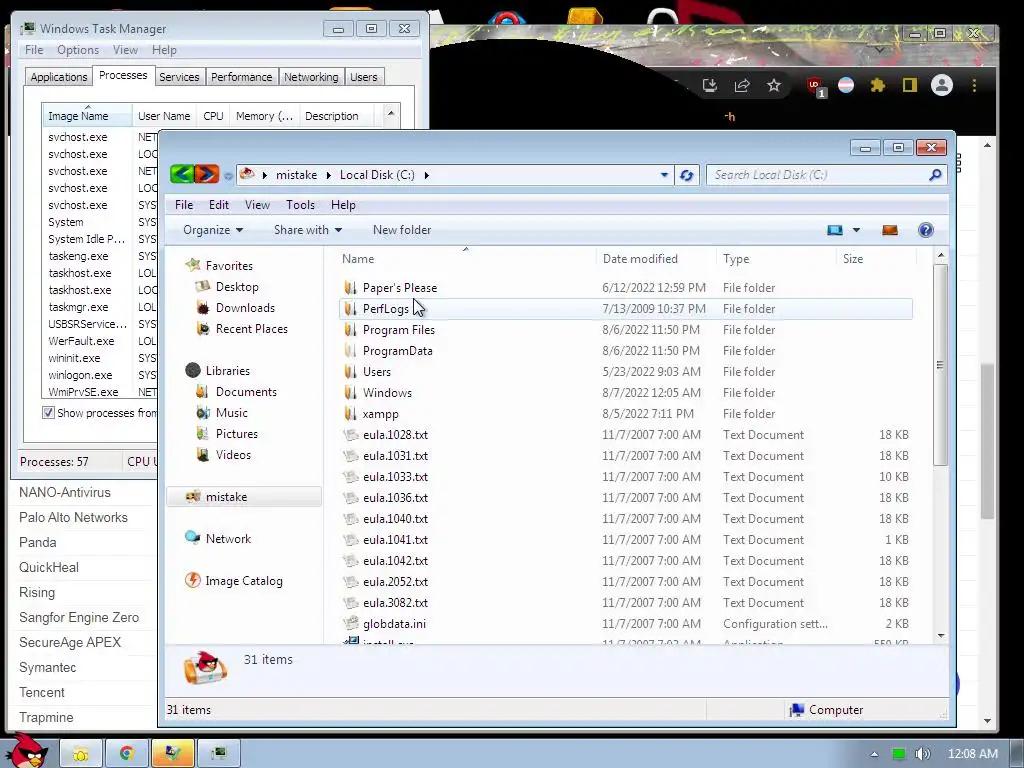Click the share icon in browser toolbar
1024x768 pixels.
pos(742,86)
